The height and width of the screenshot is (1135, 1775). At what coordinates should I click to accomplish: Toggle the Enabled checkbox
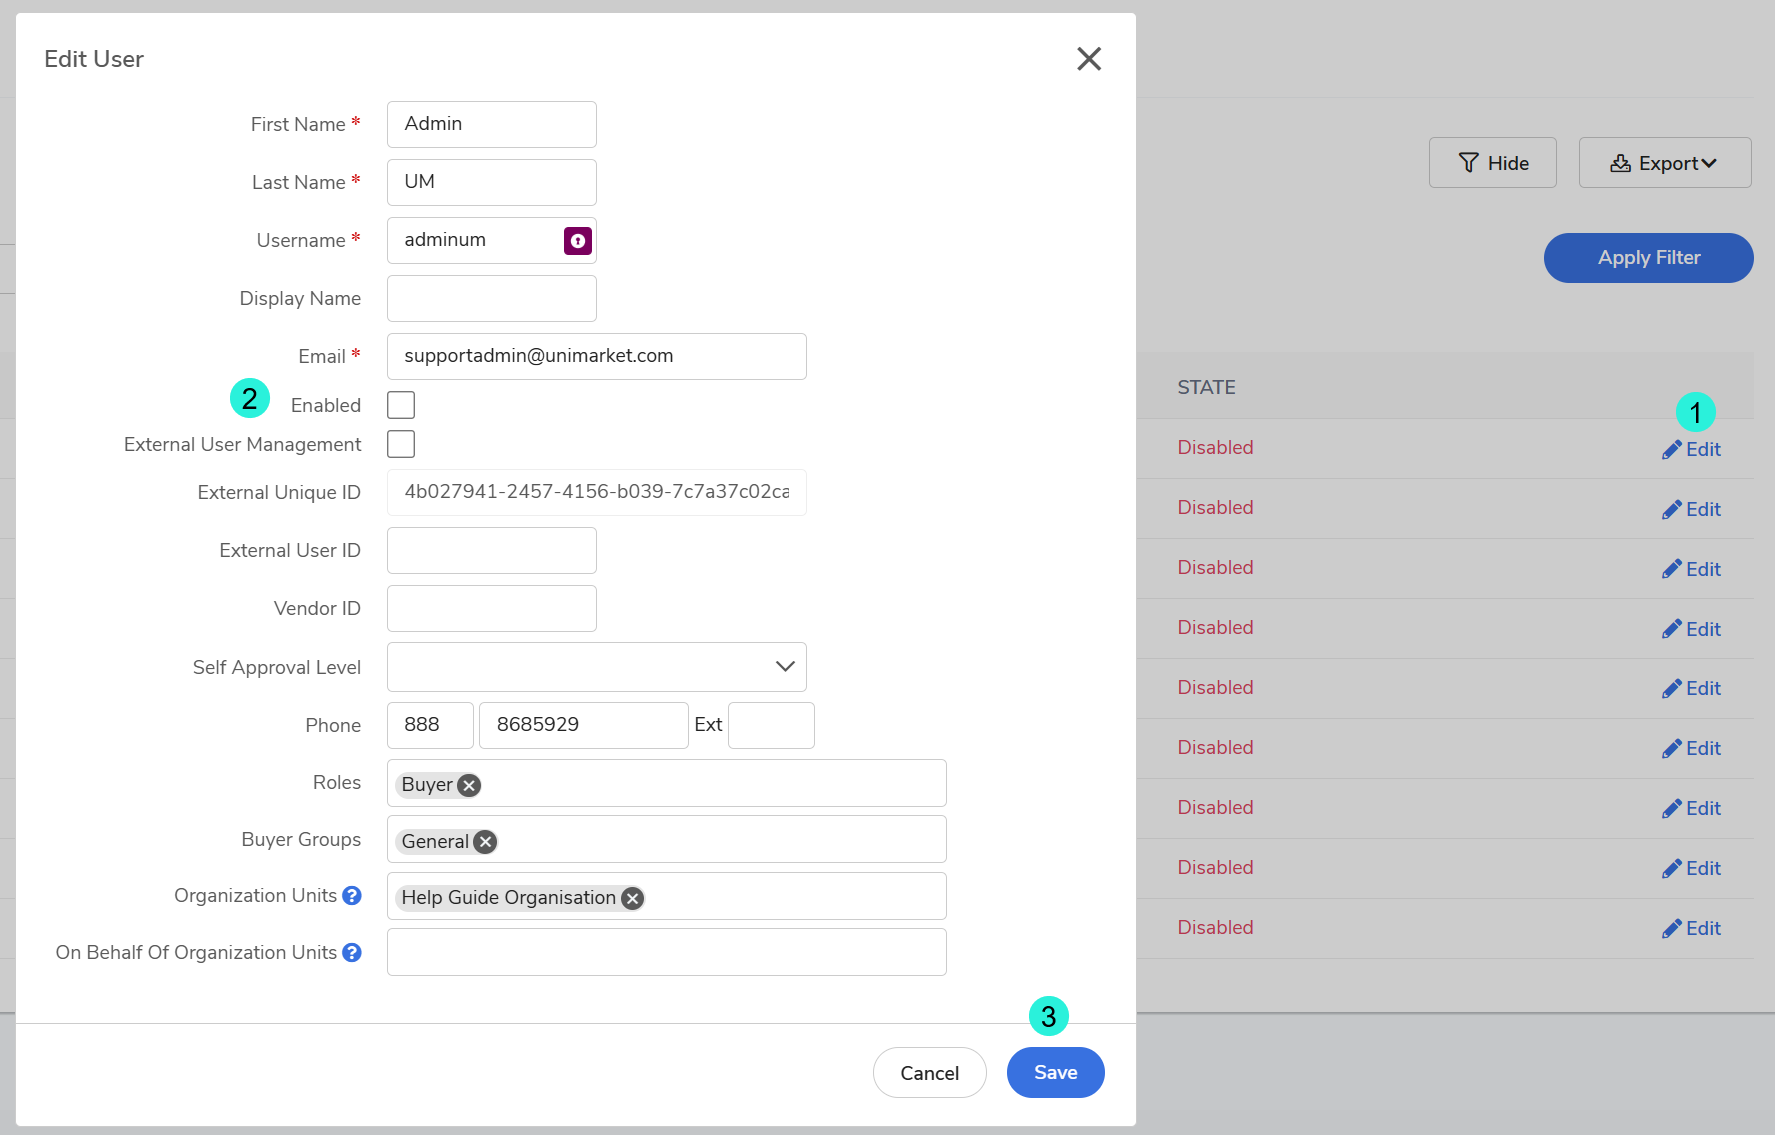401,405
